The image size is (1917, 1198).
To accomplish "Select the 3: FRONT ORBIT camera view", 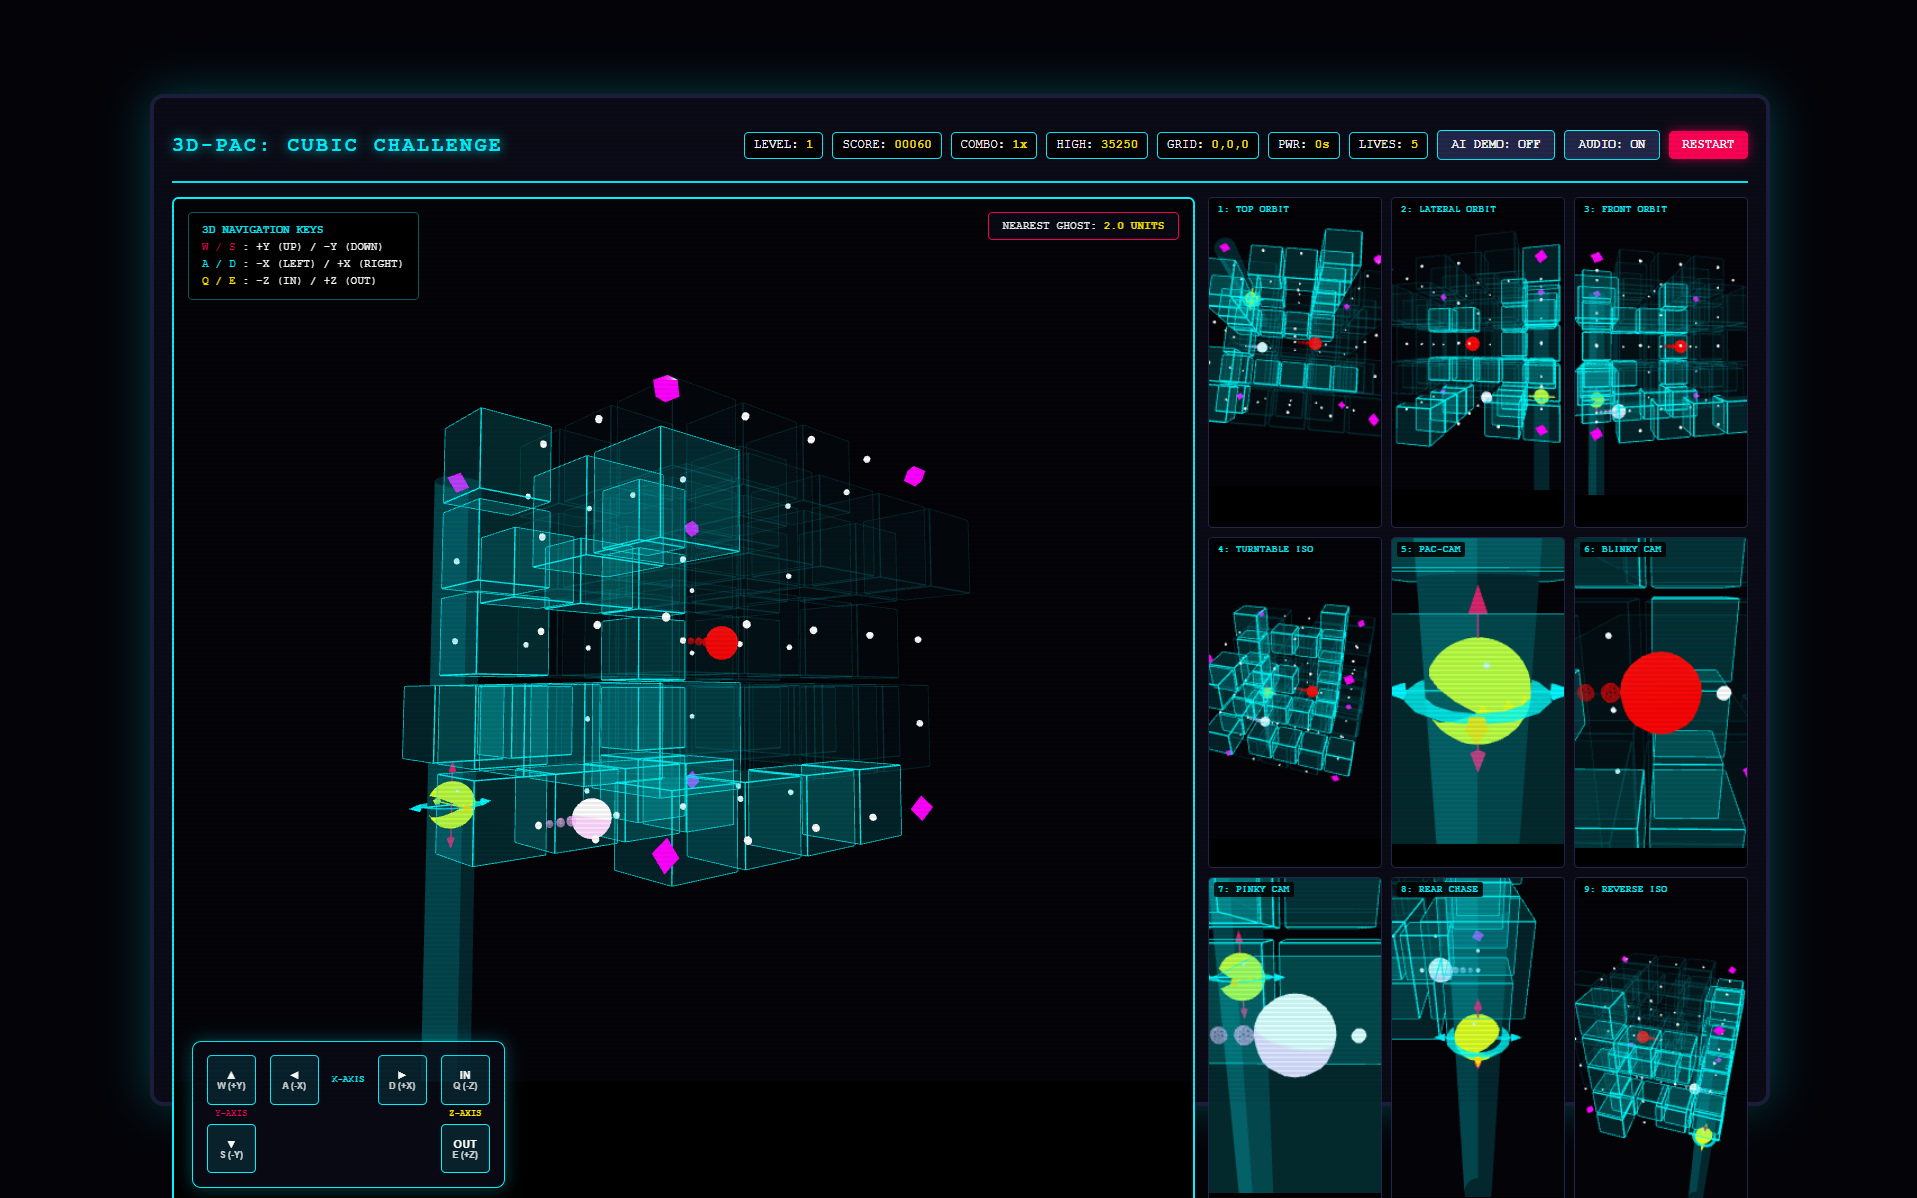I will click(x=1661, y=362).
